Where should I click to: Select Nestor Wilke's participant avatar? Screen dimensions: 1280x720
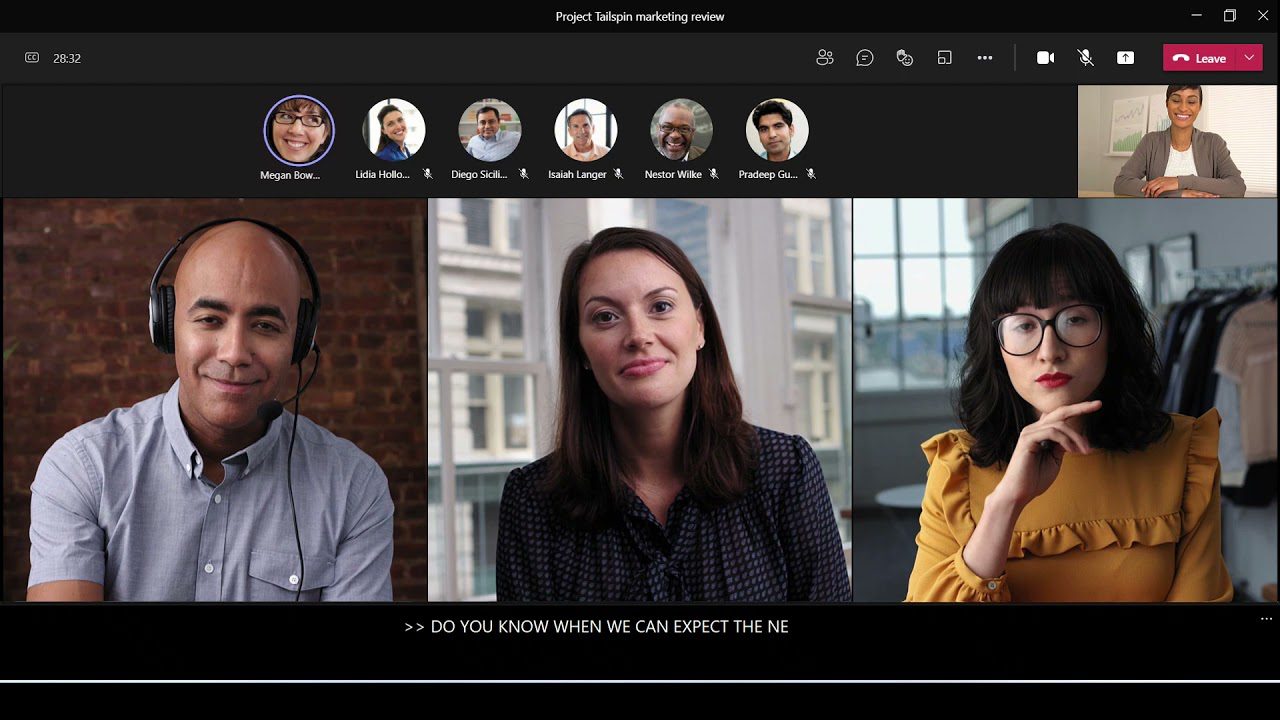[681, 130]
